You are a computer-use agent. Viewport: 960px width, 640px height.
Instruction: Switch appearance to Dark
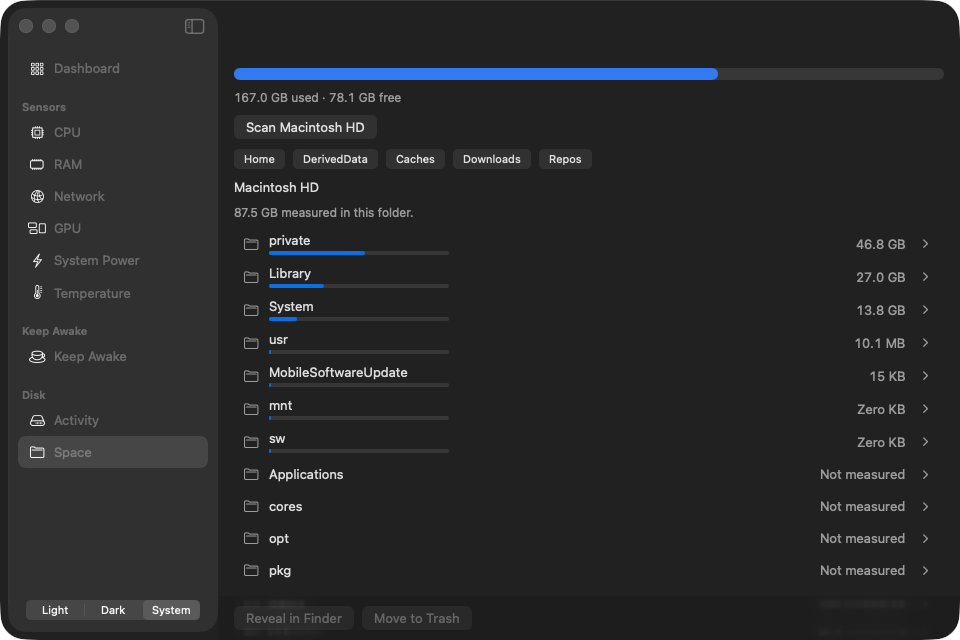[113, 610]
